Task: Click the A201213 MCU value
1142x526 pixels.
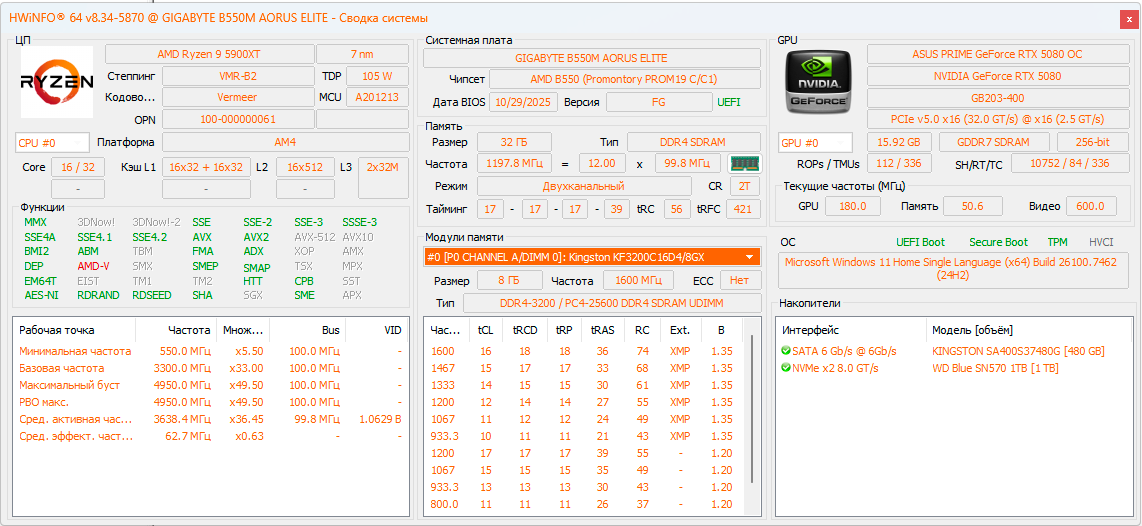Action: 377,97
